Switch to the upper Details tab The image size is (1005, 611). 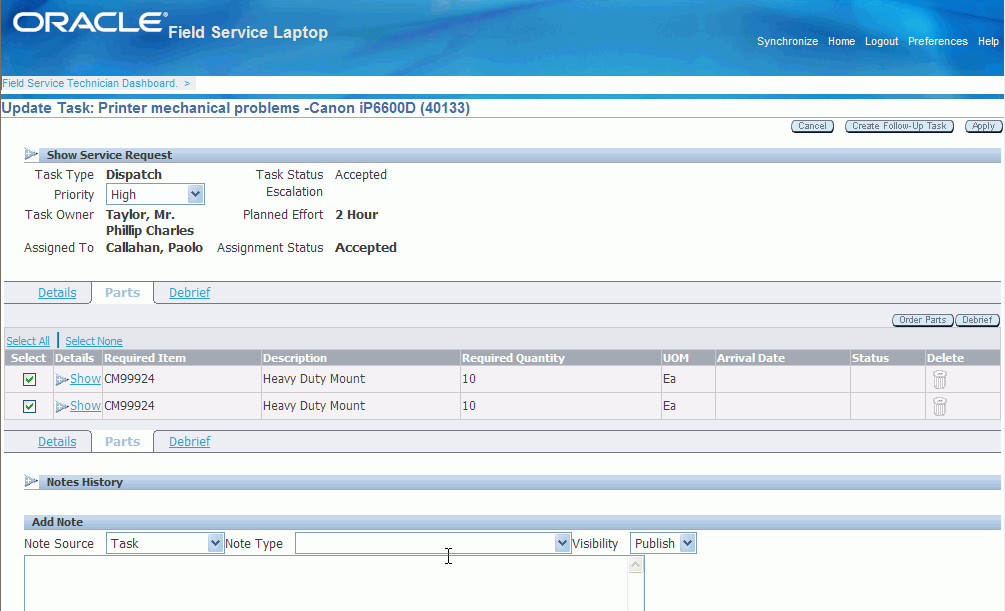57,293
